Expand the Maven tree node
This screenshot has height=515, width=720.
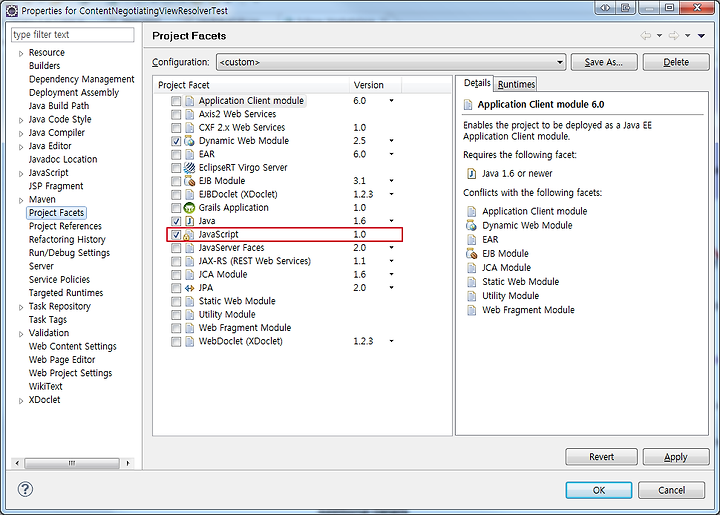[21, 201]
